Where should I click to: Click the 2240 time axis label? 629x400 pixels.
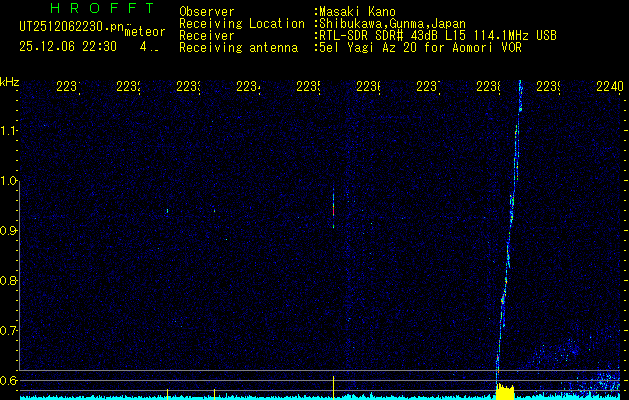[610, 86]
